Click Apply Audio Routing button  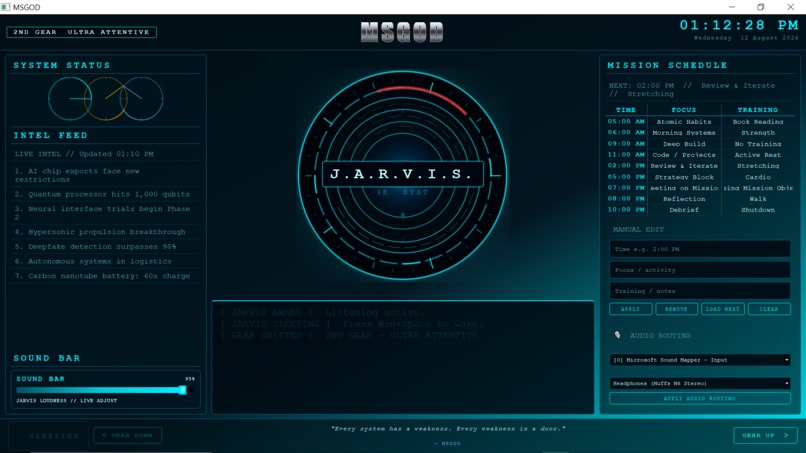coord(700,398)
